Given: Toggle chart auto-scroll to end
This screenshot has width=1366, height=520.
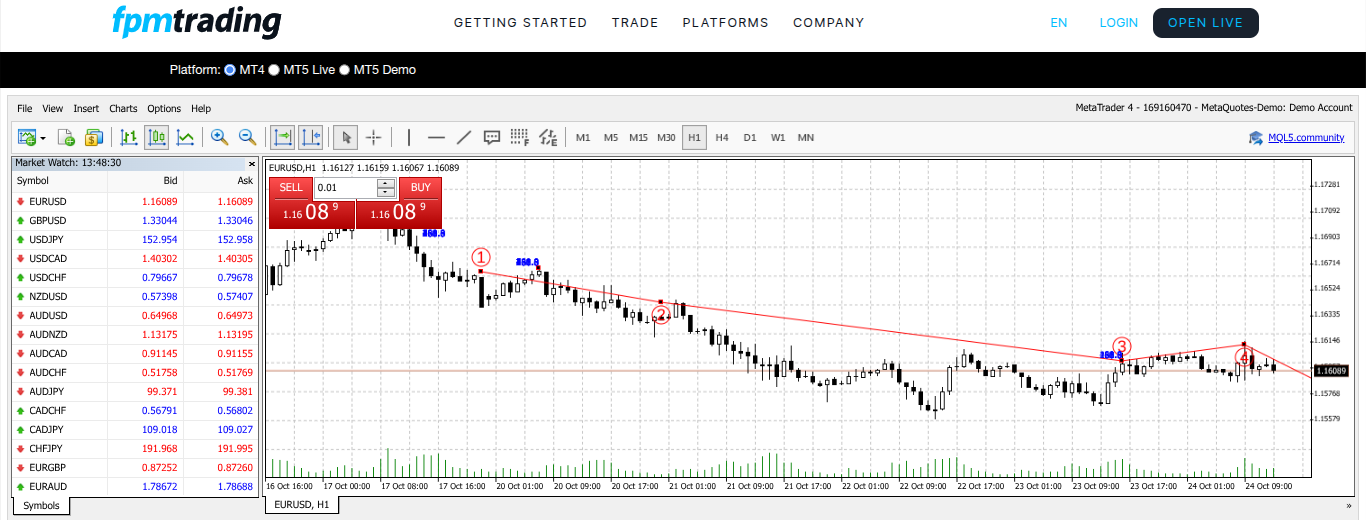Looking at the screenshot, I should [283, 137].
